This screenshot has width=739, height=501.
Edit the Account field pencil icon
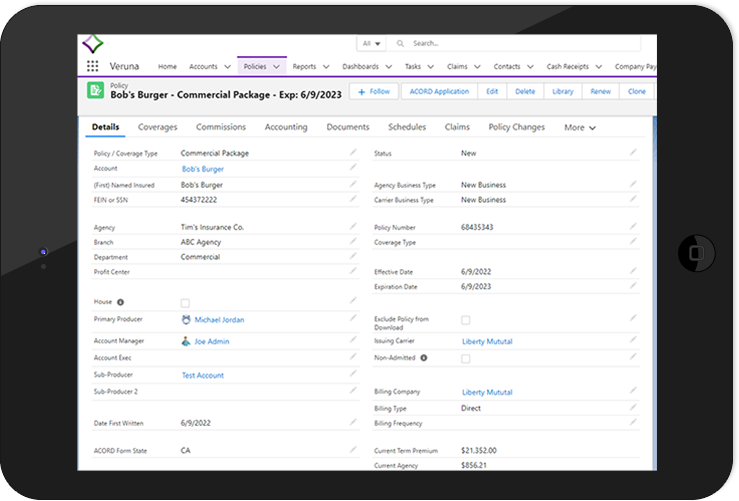coord(353,167)
